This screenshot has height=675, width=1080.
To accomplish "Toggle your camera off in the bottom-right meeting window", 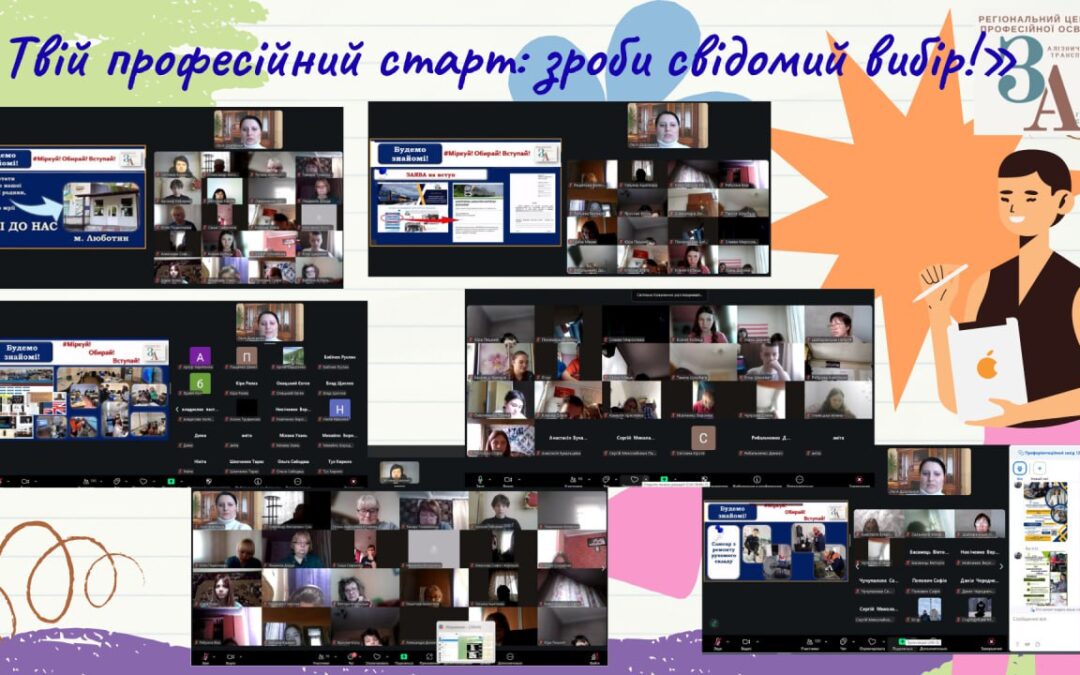I will click(x=745, y=643).
